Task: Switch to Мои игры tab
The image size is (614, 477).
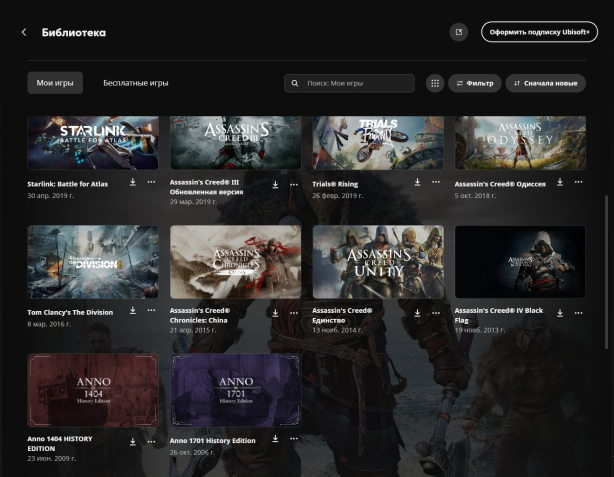Action: pyautogui.click(x=55, y=83)
